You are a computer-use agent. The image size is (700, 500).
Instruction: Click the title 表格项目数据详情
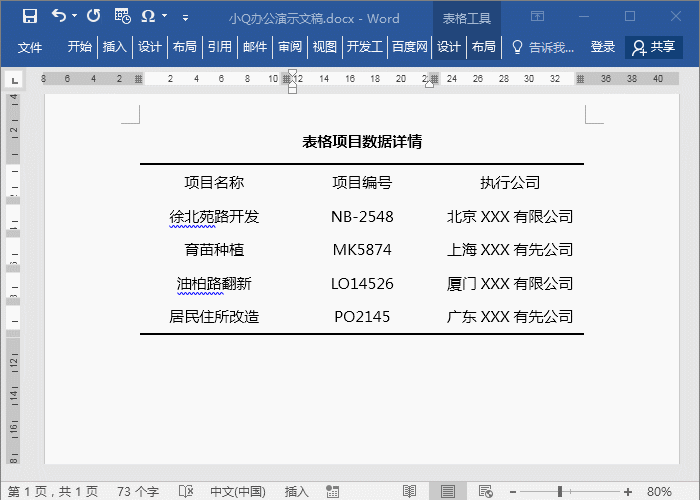point(362,142)
